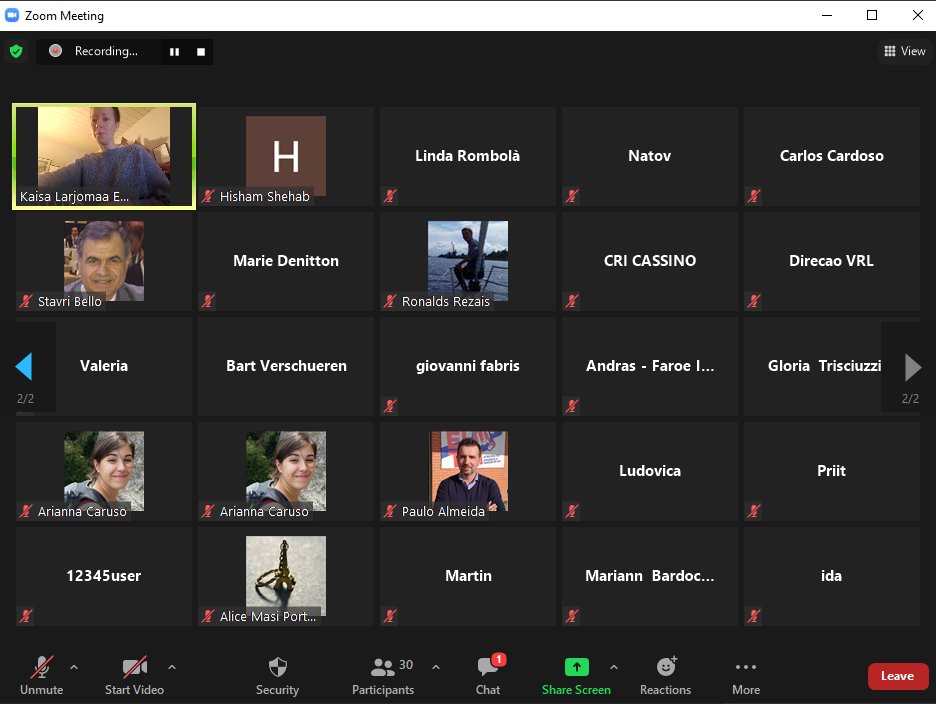
Task: Click the ida participant tile
Action: [832, 576]
